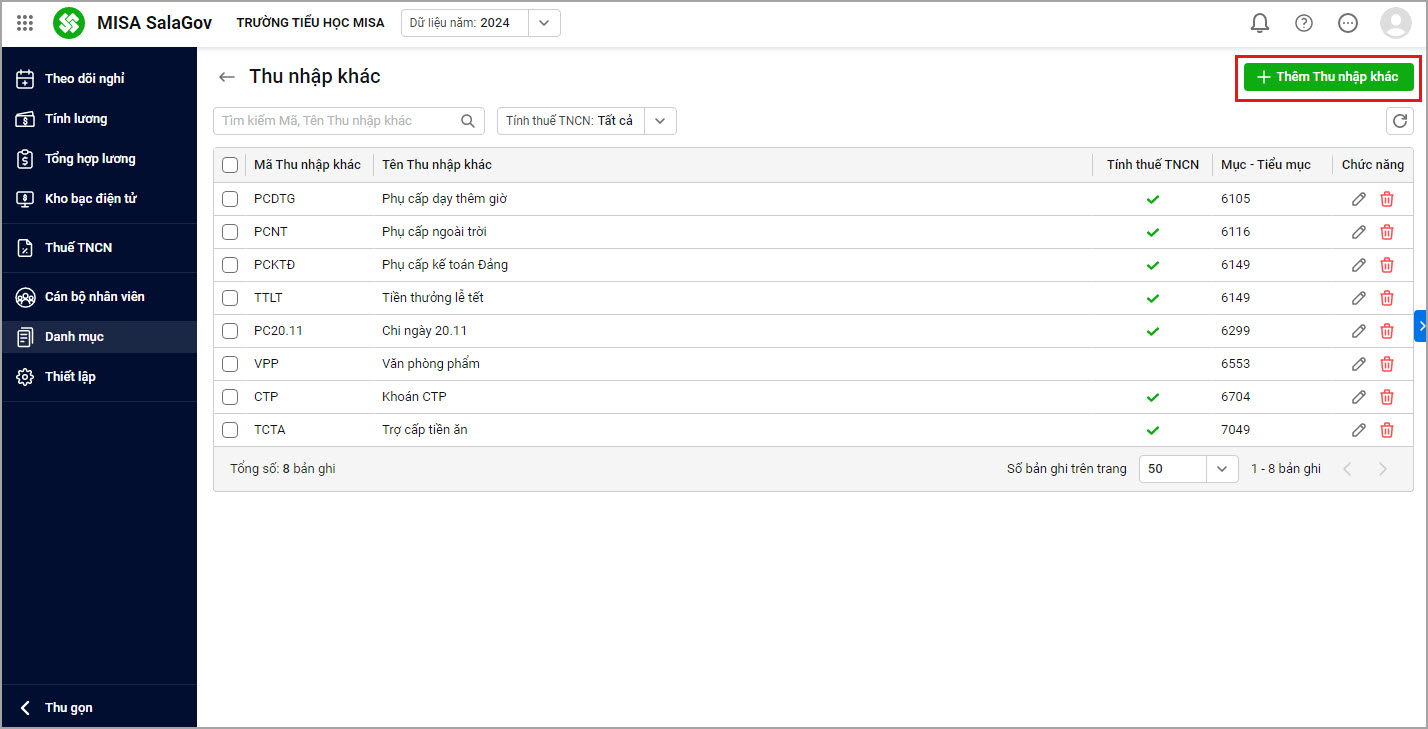Check the PCDTG row checkbox

coord(230,199)
